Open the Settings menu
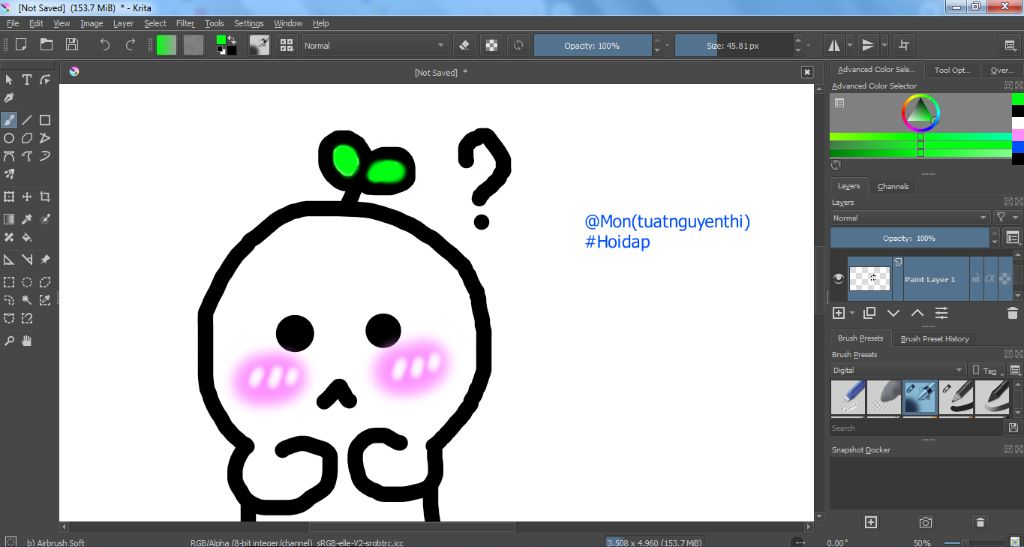Image resolution: width=1024 pixels, height=547 pixels. click(248, 23)
